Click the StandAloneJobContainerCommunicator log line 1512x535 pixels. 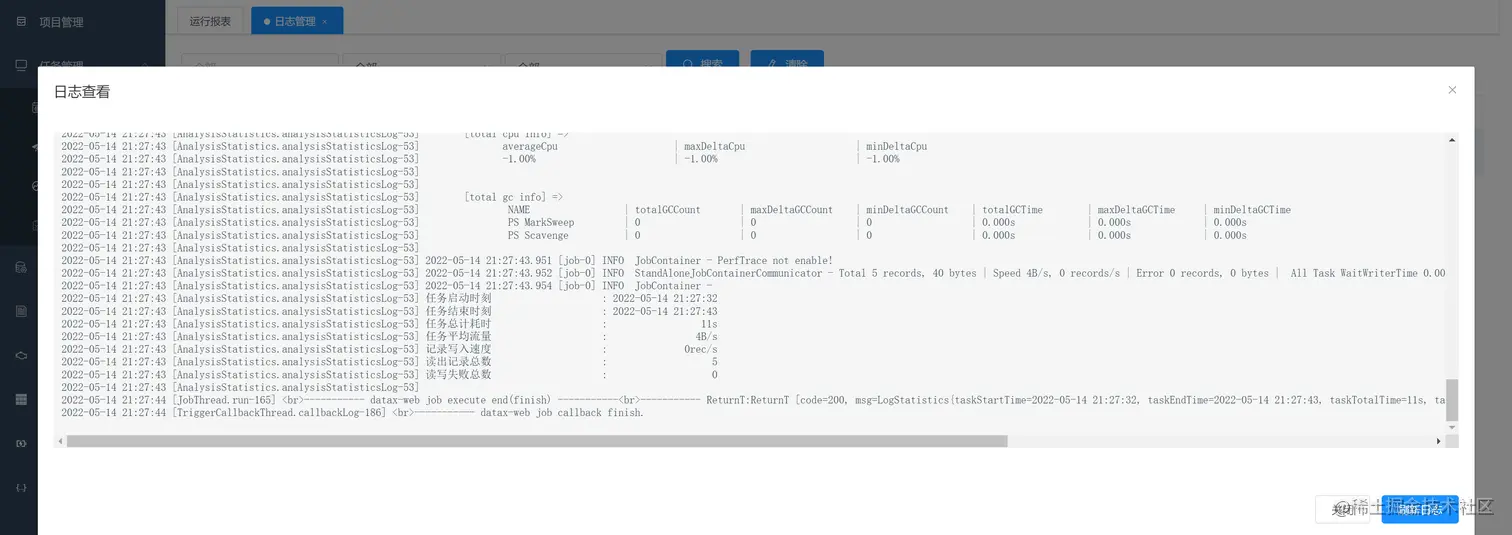tap(753, 273)
